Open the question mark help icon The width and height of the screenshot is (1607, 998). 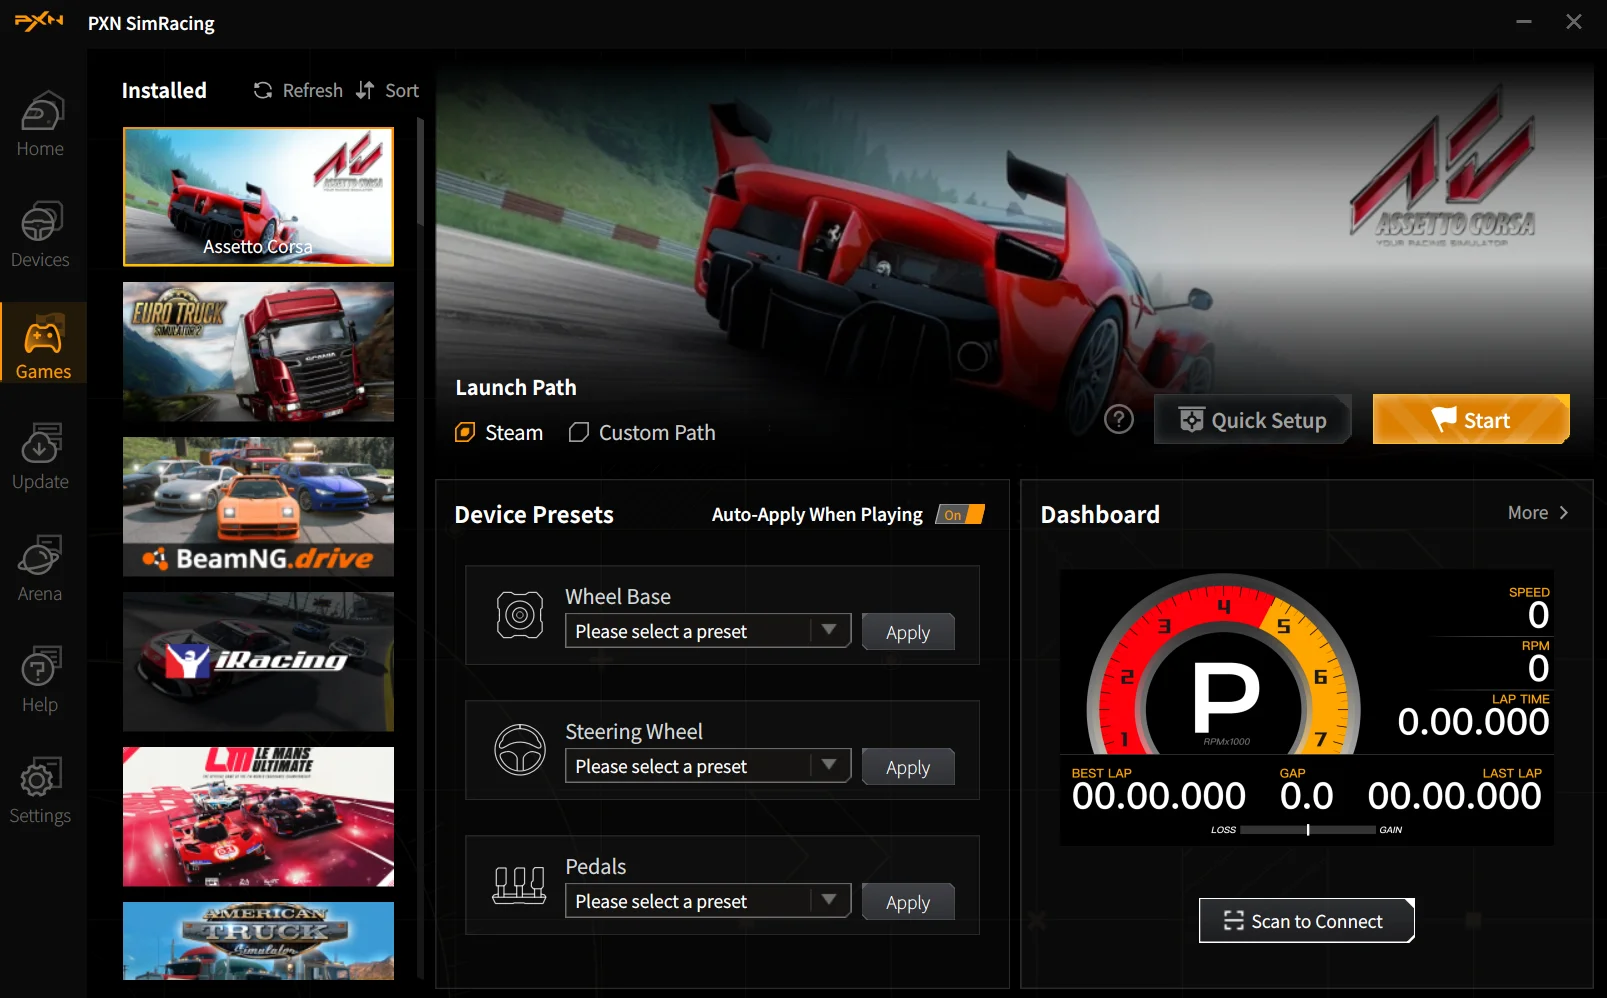tap(1119, 420)
